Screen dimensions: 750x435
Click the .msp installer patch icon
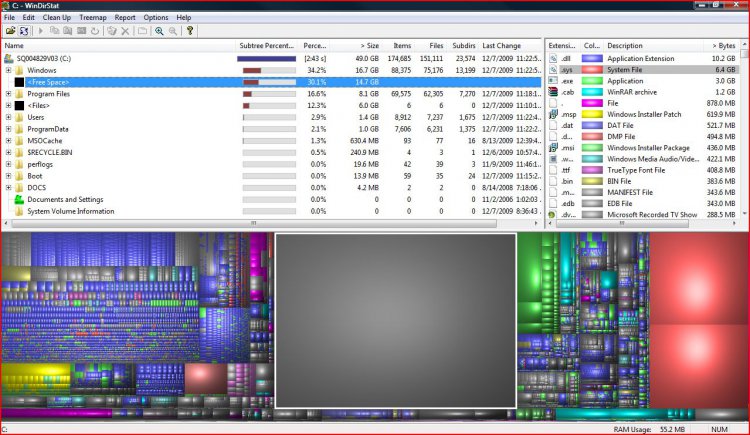pos(553,114)
